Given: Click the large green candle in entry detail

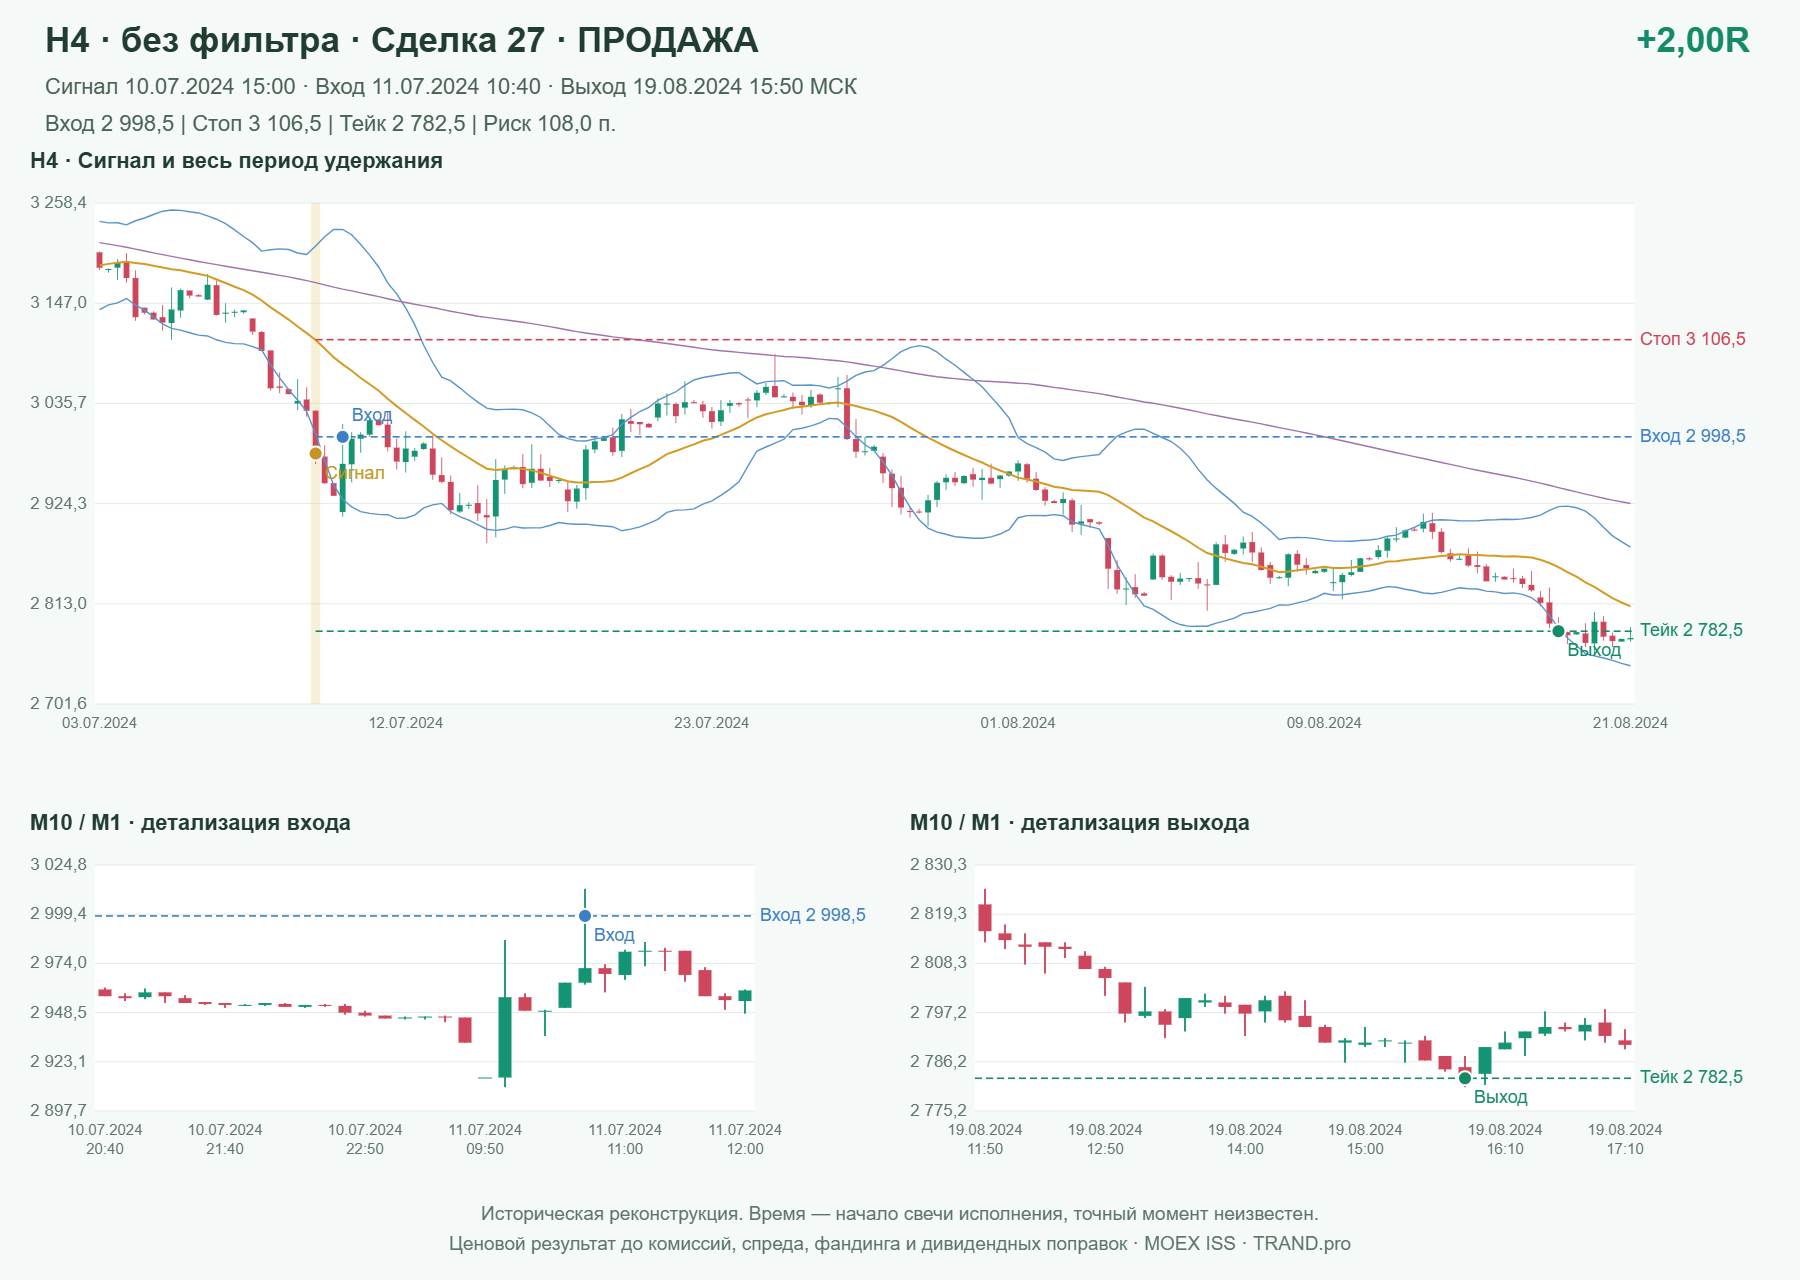Looking at the screenshot, I should pyautogui.click(x=505, y=1037).
